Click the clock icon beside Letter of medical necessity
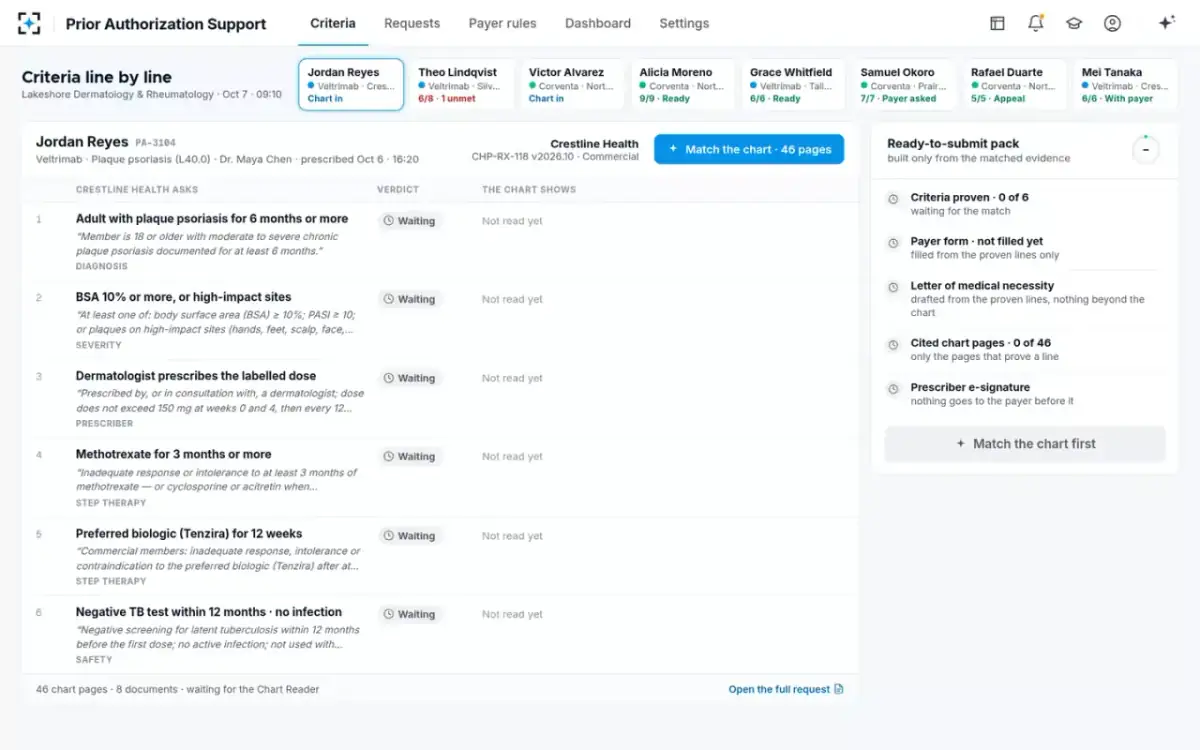The width and height of the screenshot is (1200, 750). (893, 287)
